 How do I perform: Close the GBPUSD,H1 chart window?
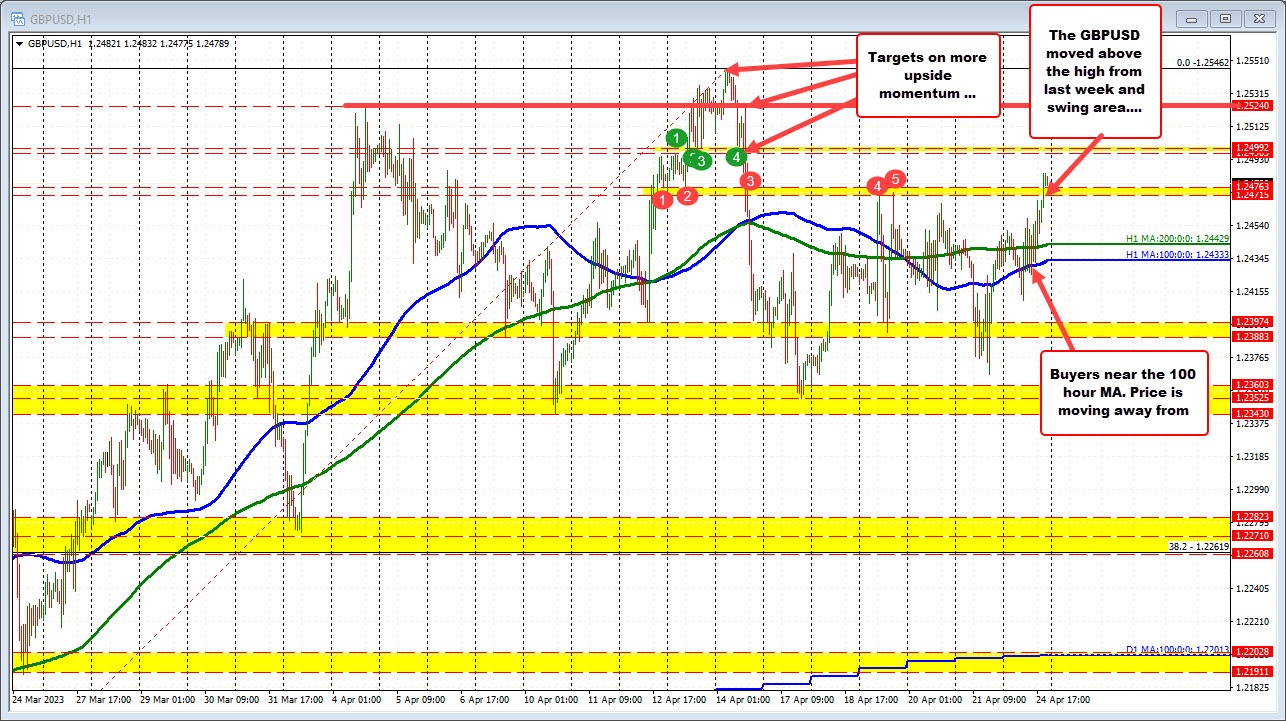(1257, 17)
